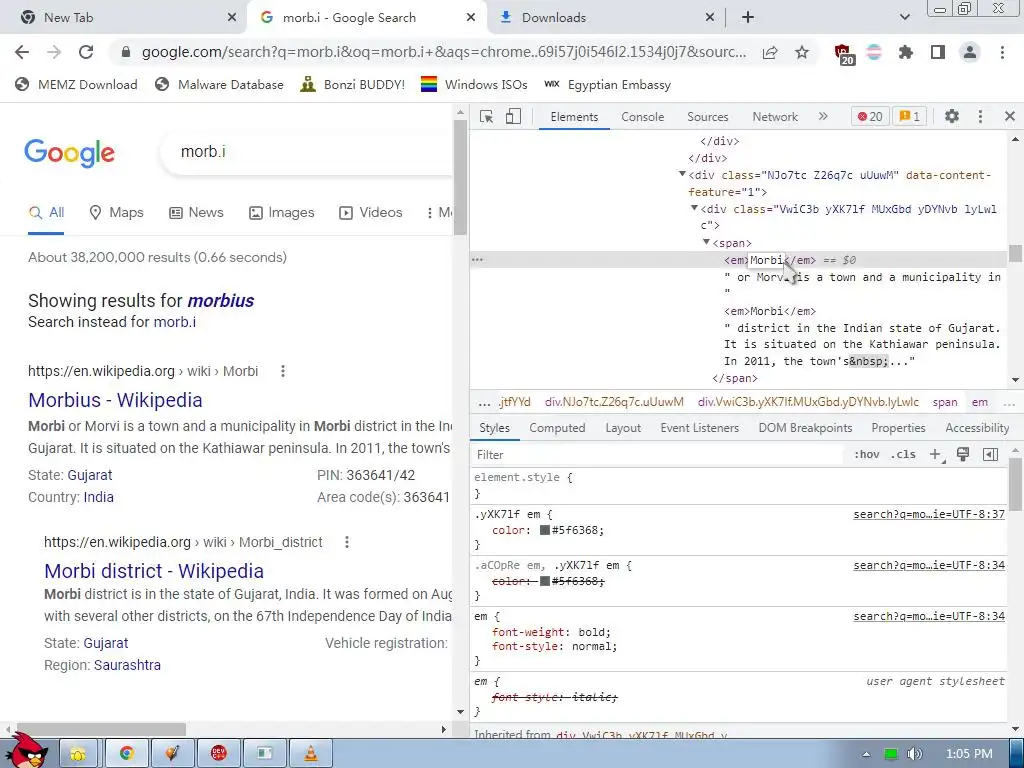Click the browser back arrow
The image size is (1024, 768).
(x=22, y=52)
